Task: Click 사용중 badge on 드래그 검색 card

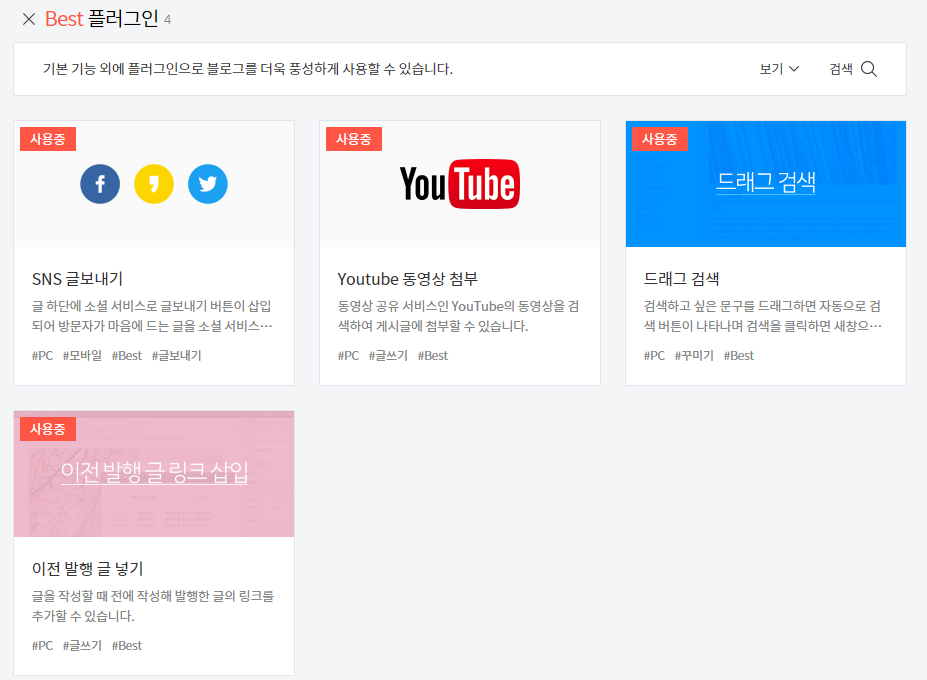Action: coord(660,139)
